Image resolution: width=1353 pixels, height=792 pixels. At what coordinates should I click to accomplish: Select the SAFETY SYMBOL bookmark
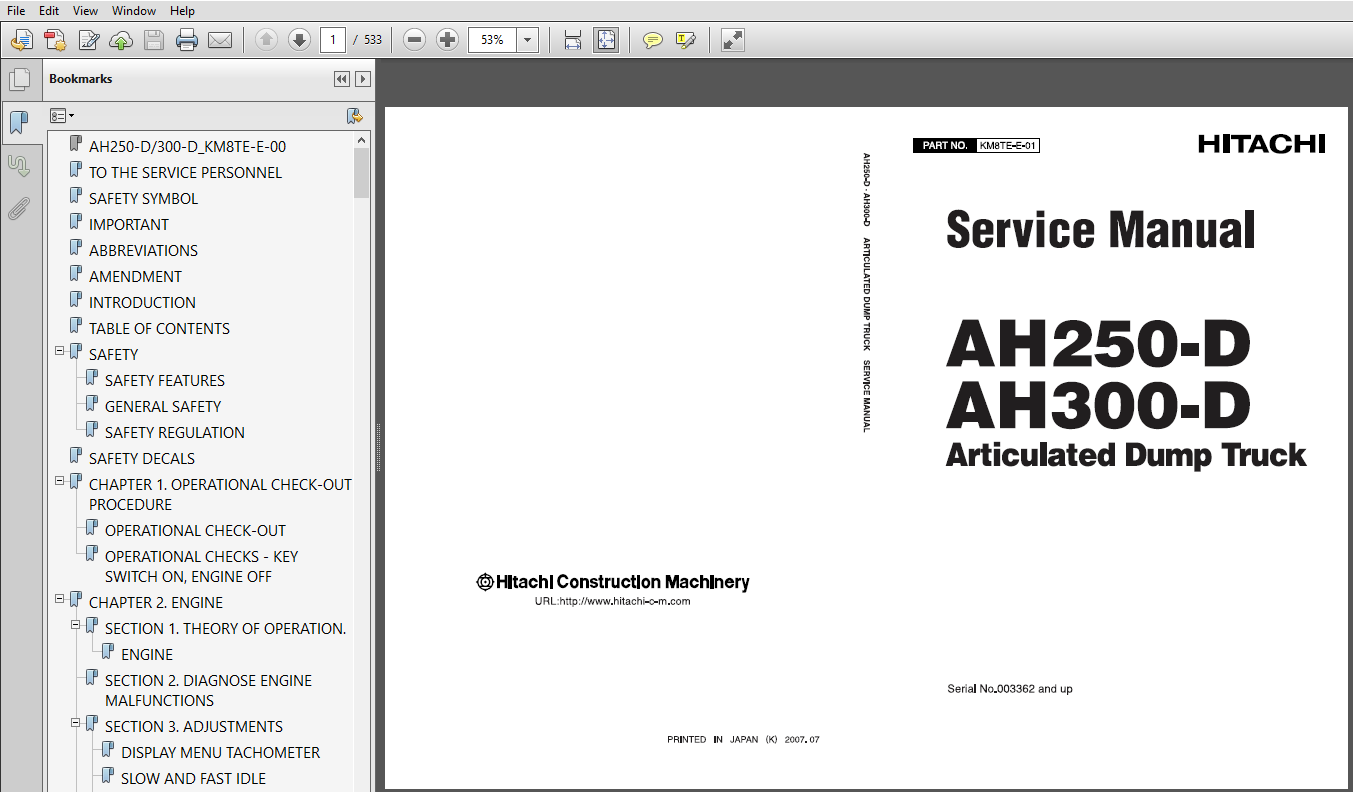[143, 199]
